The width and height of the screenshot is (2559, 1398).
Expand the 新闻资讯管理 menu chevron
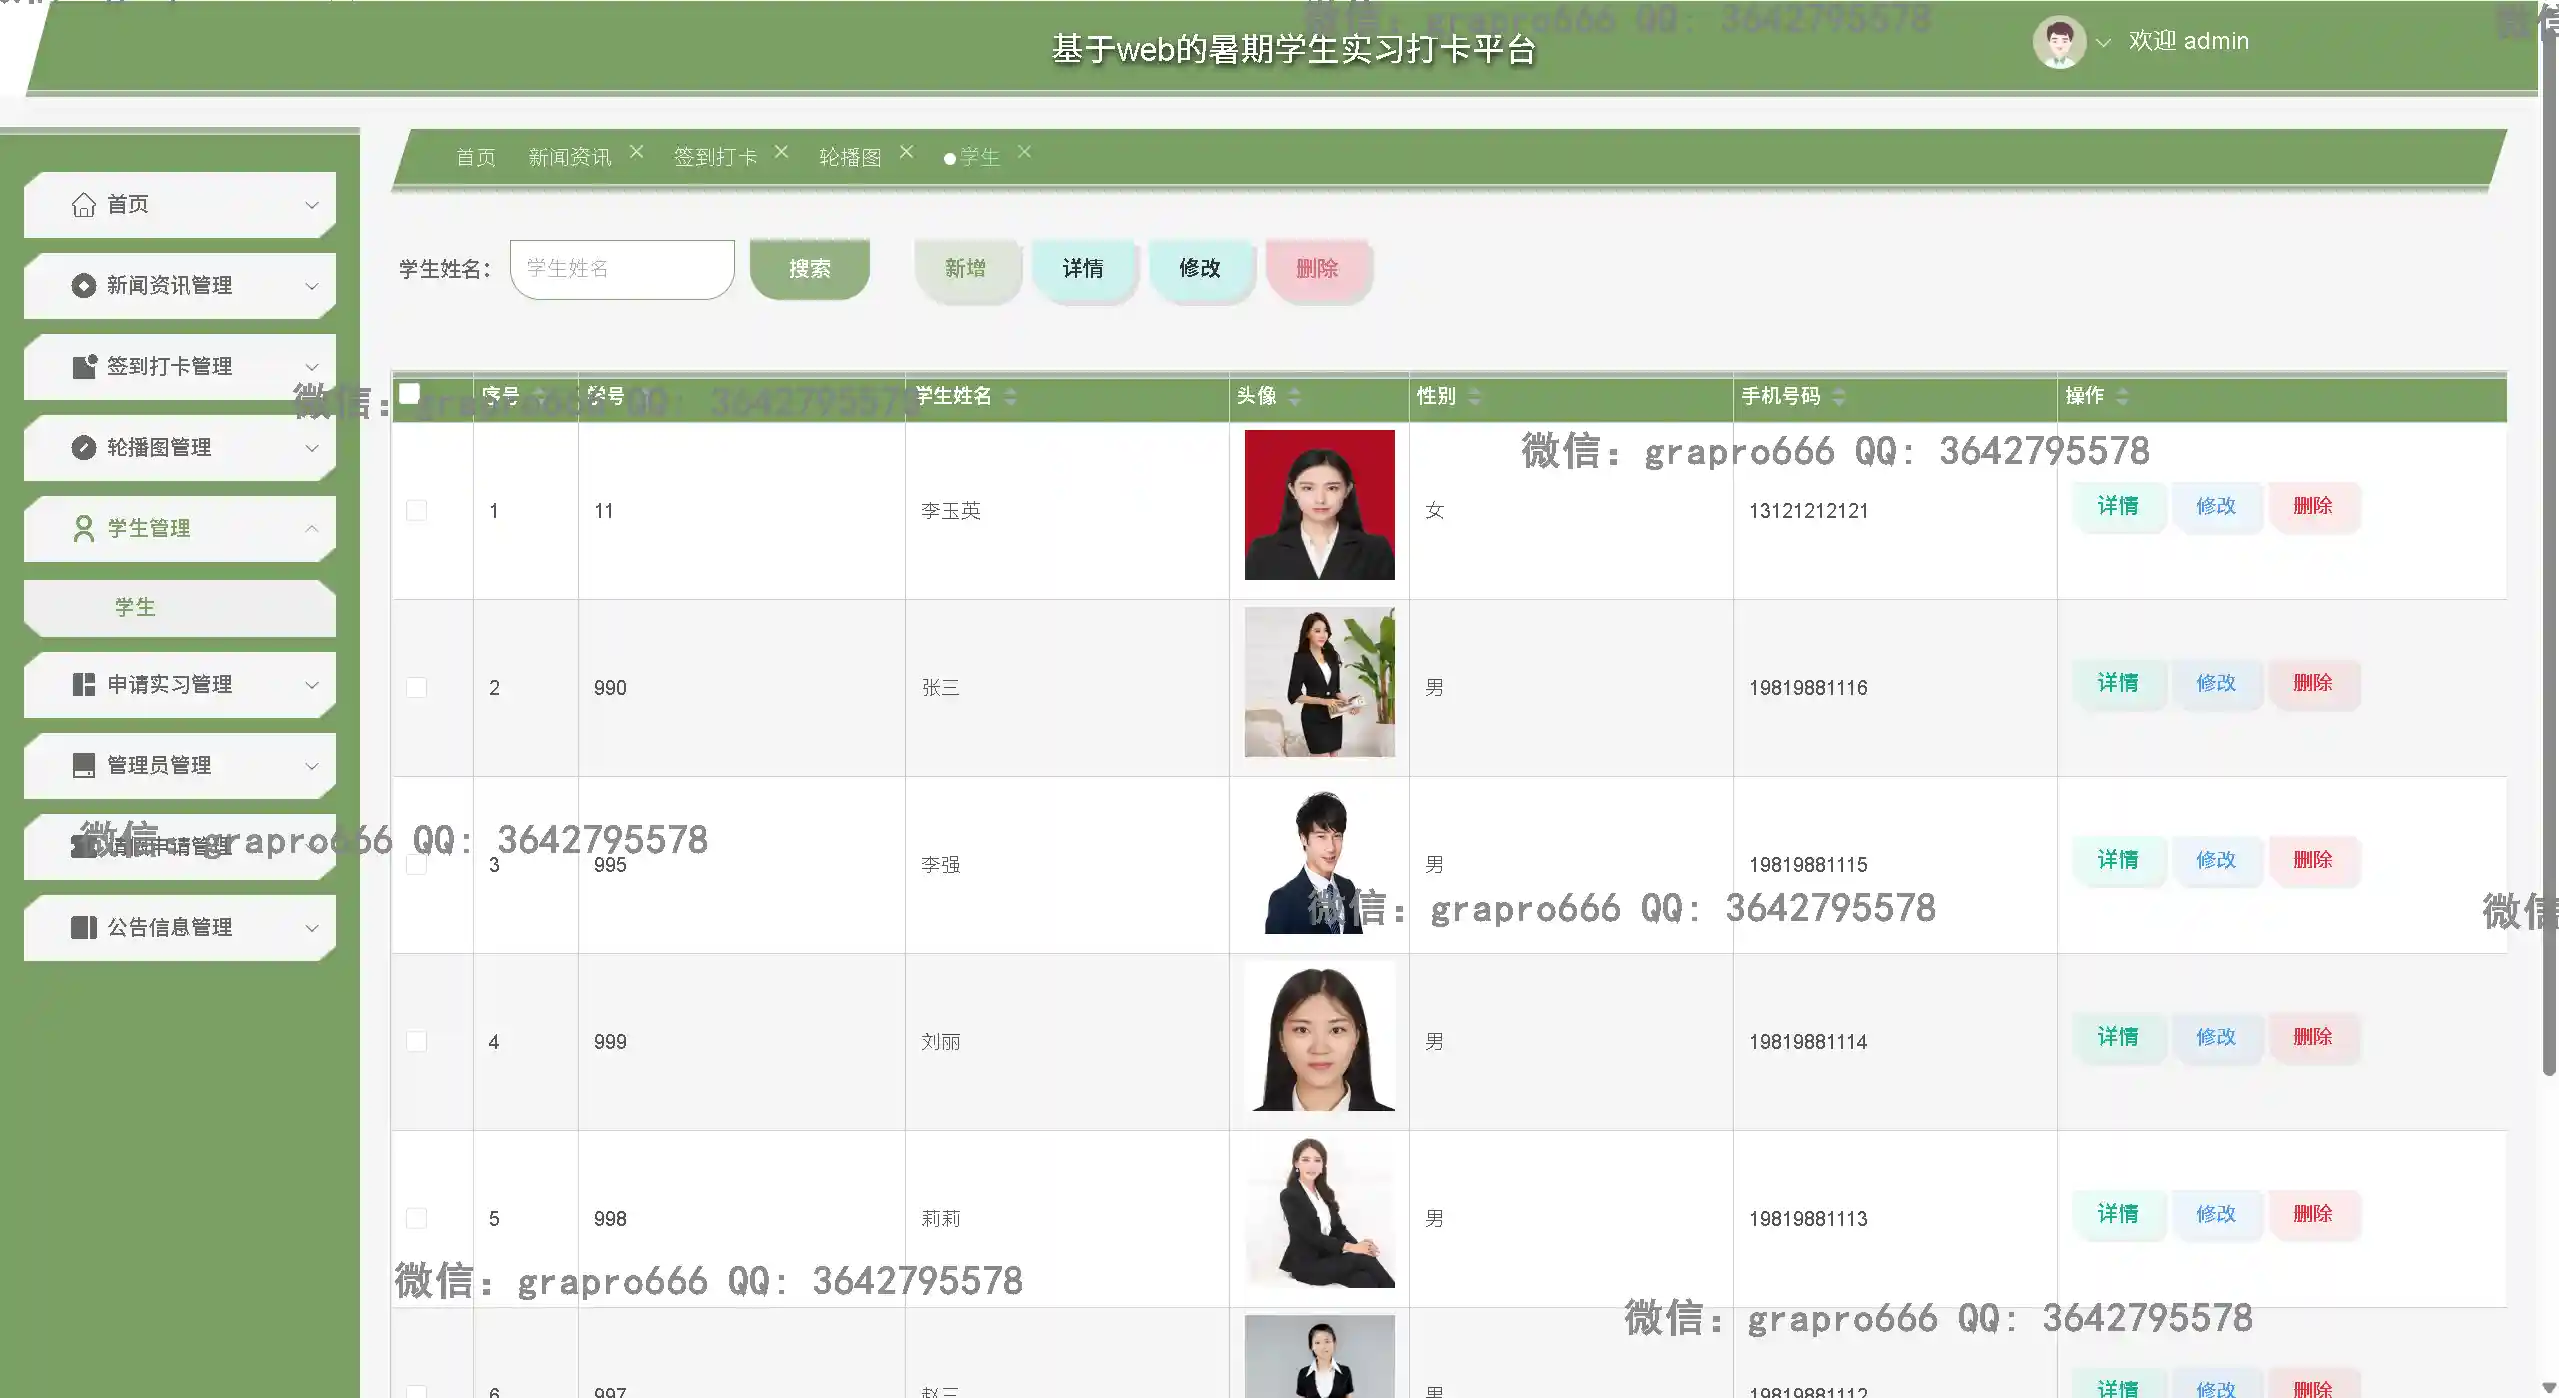point(312,286)
